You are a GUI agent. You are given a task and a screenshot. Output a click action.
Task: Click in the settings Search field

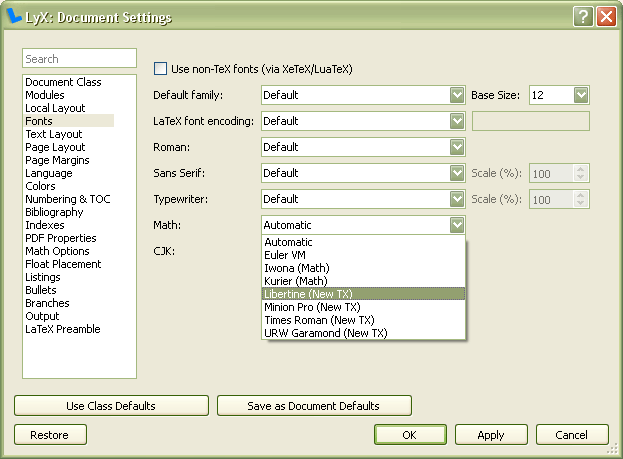coord(79,59)
